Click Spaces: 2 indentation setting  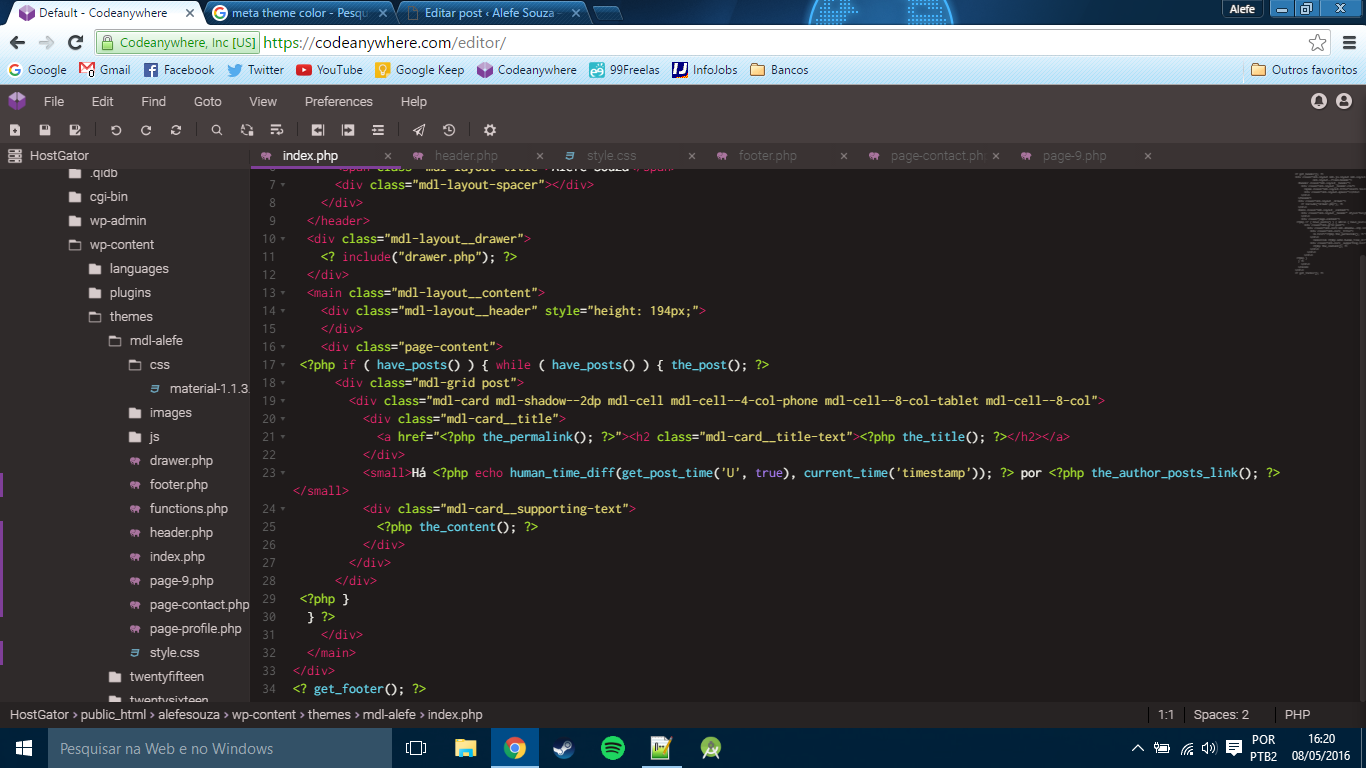[1221, 715]
